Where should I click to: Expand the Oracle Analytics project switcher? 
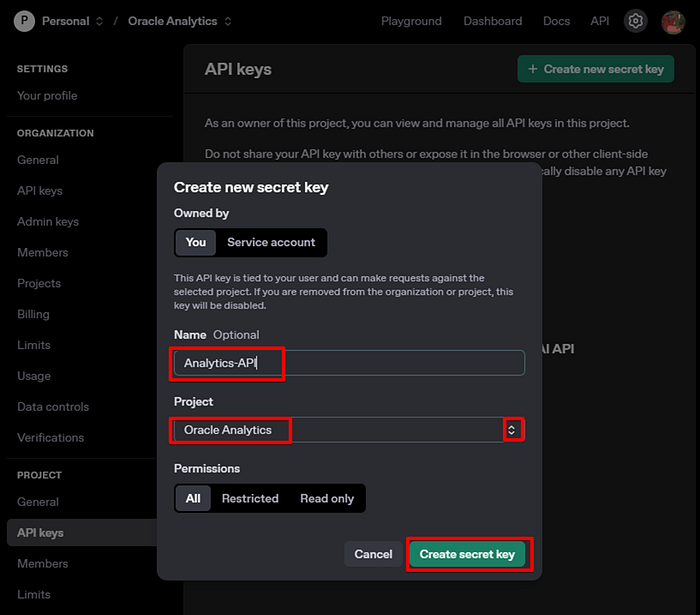click(228, 21)
